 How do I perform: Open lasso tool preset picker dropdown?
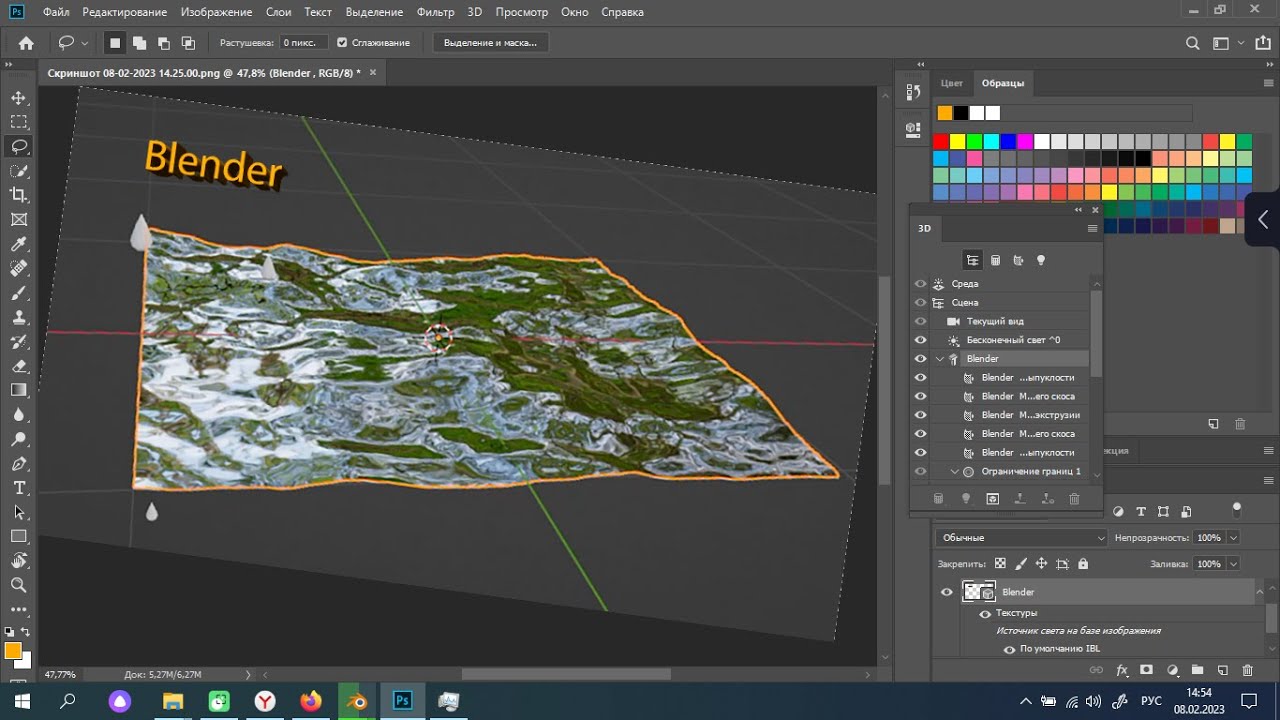tap(85, 43)
